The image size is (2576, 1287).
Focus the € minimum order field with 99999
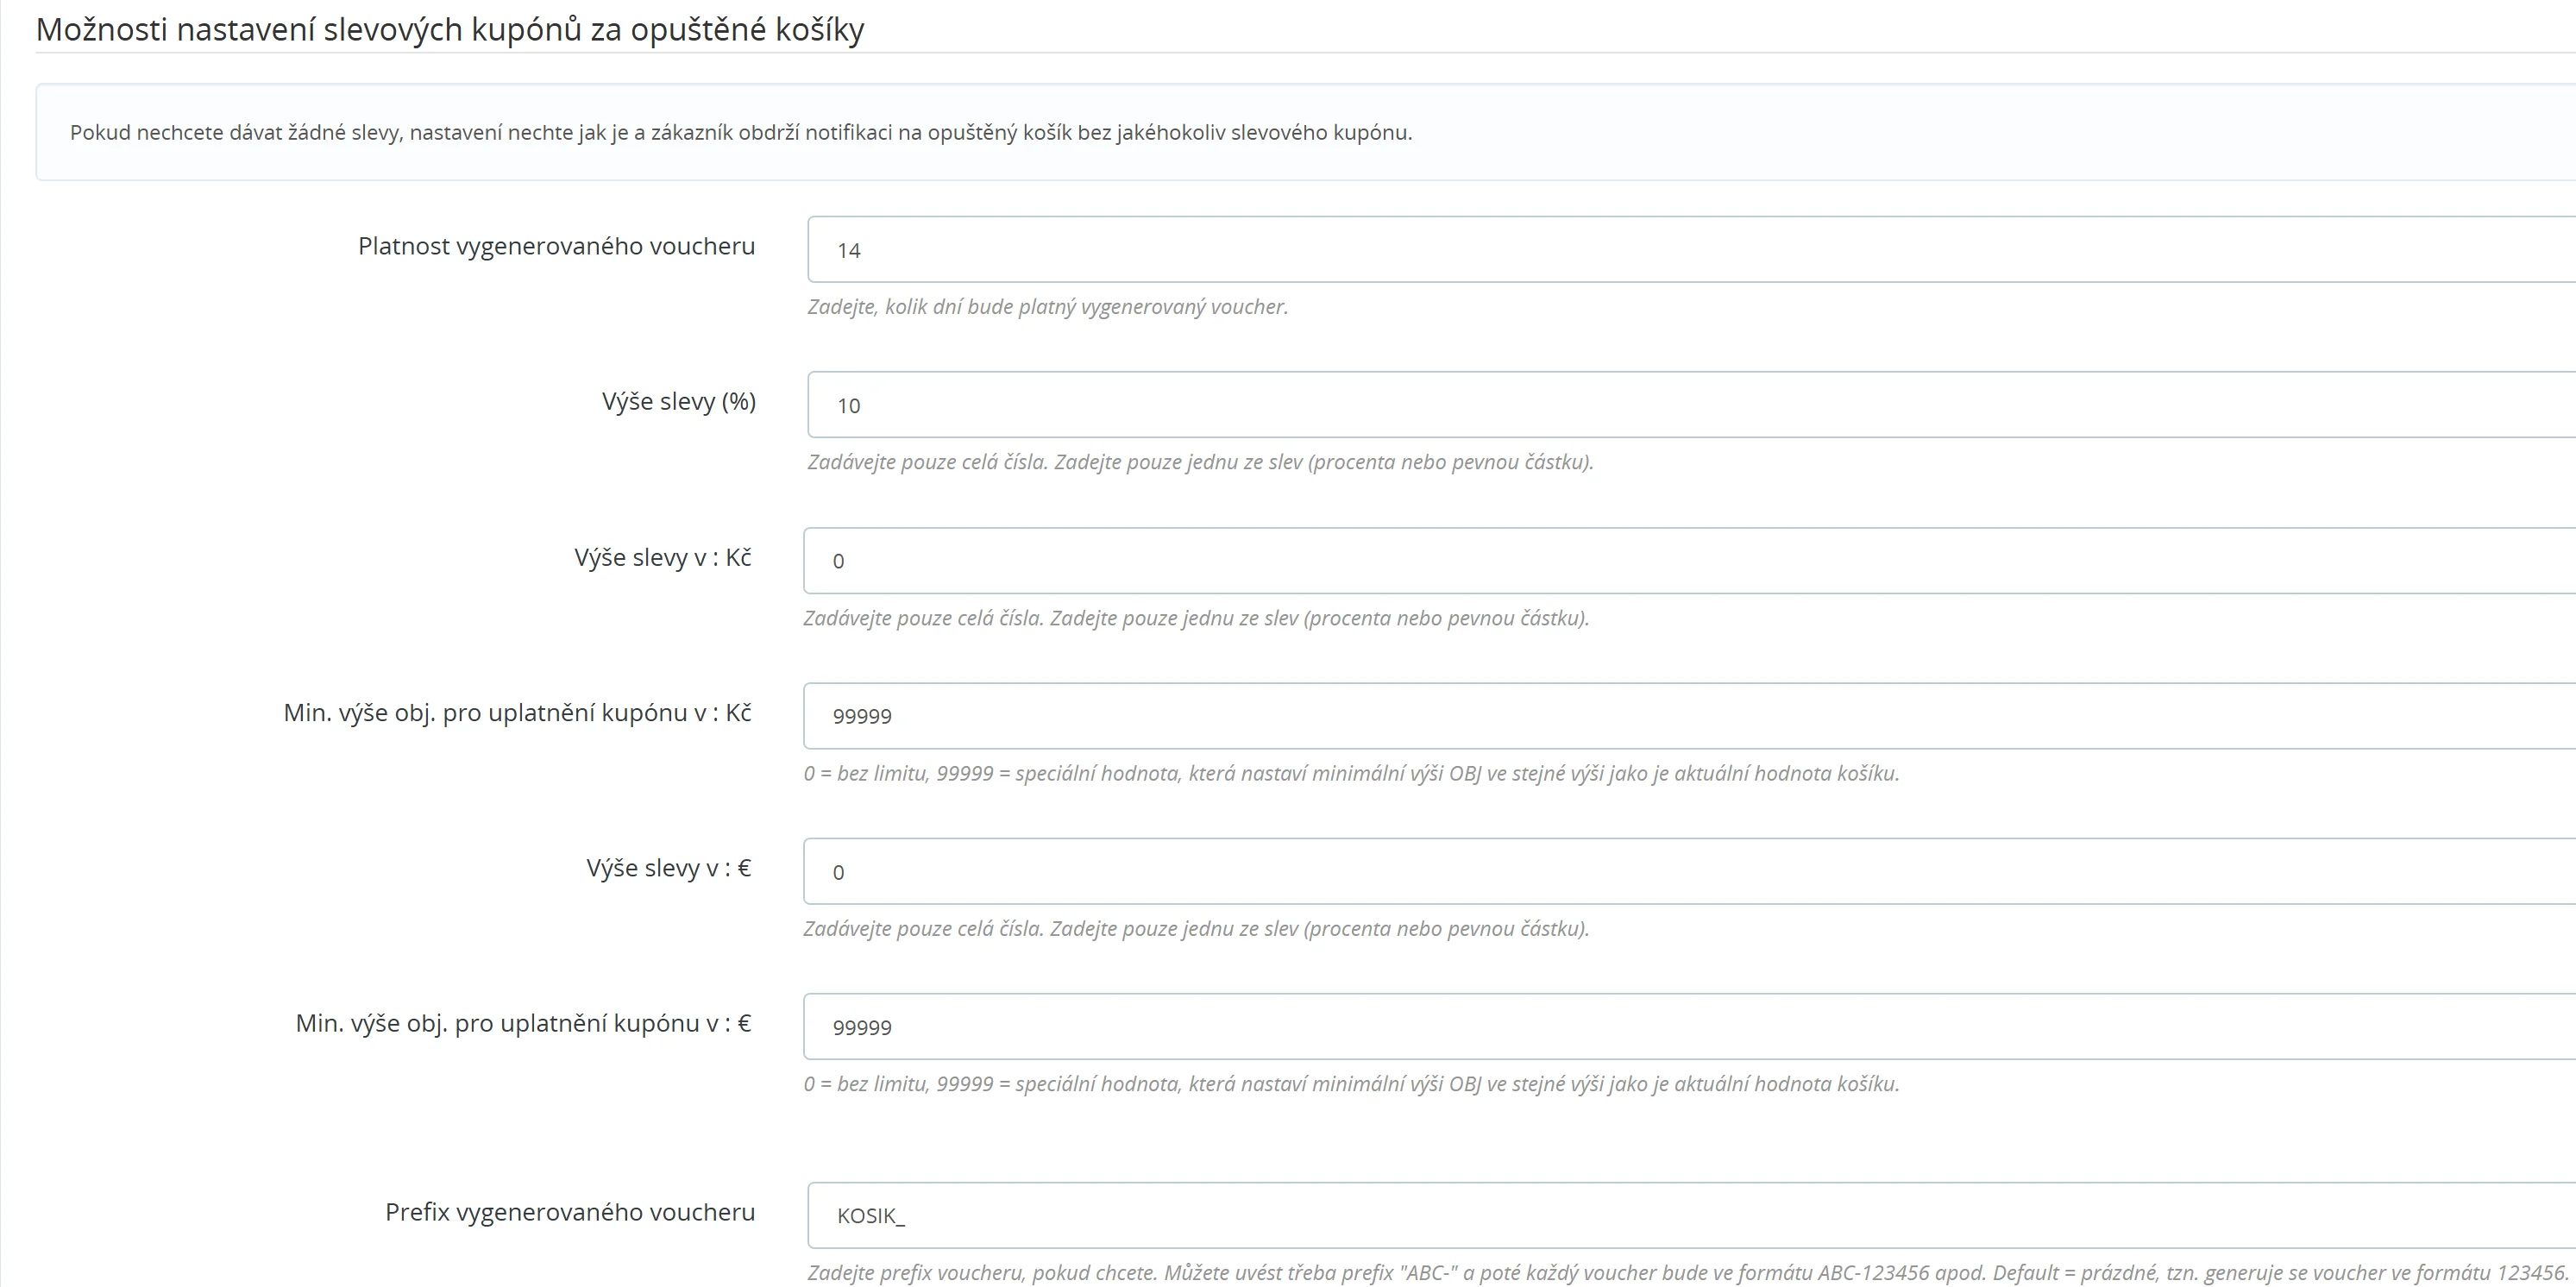1688,1027
